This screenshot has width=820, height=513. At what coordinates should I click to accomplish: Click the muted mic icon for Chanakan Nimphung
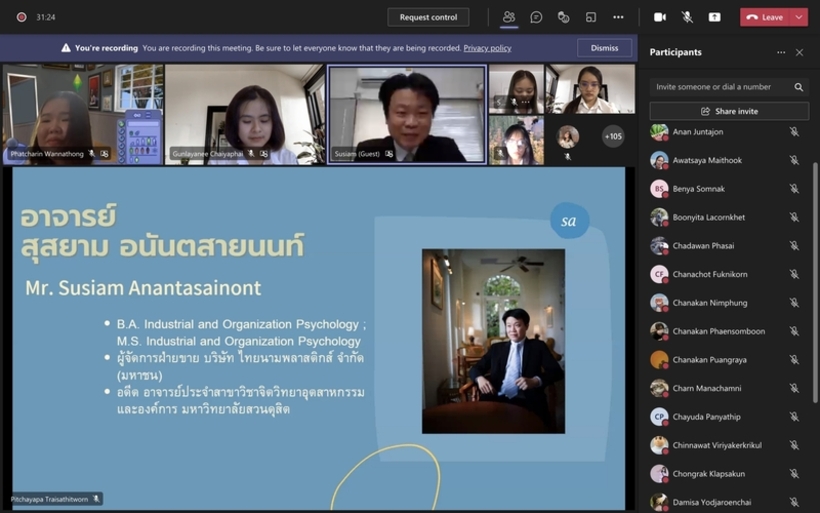click(794, 303)
